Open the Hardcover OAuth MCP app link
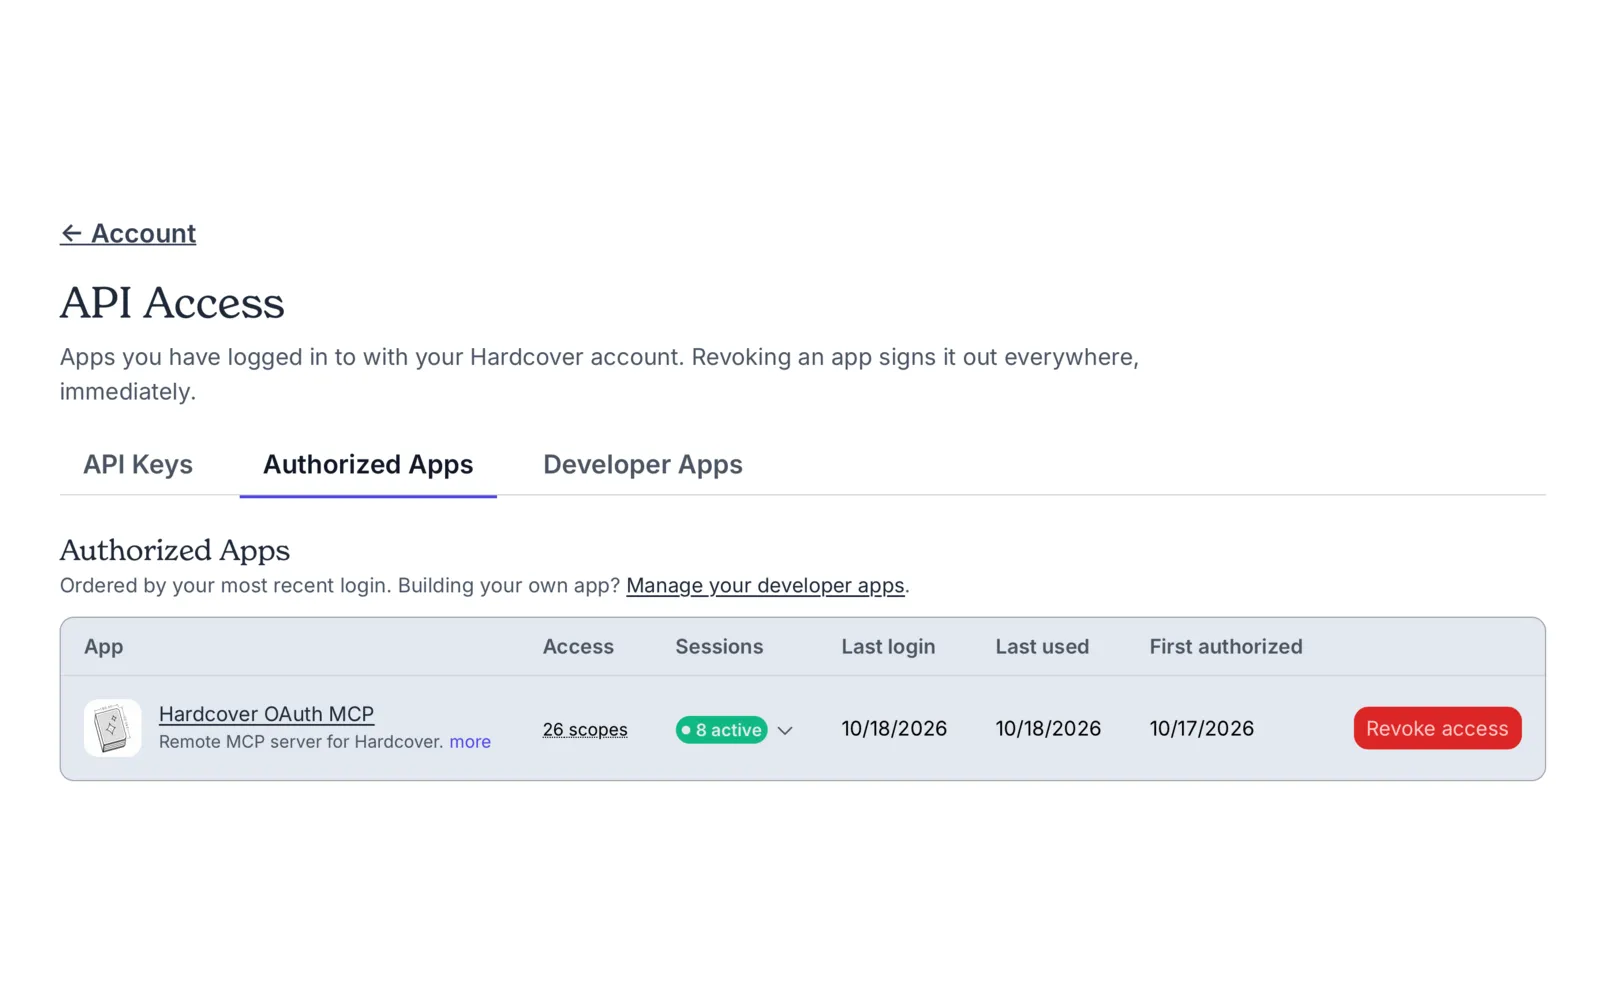1600x1000 pixels. tap(266, 714)
